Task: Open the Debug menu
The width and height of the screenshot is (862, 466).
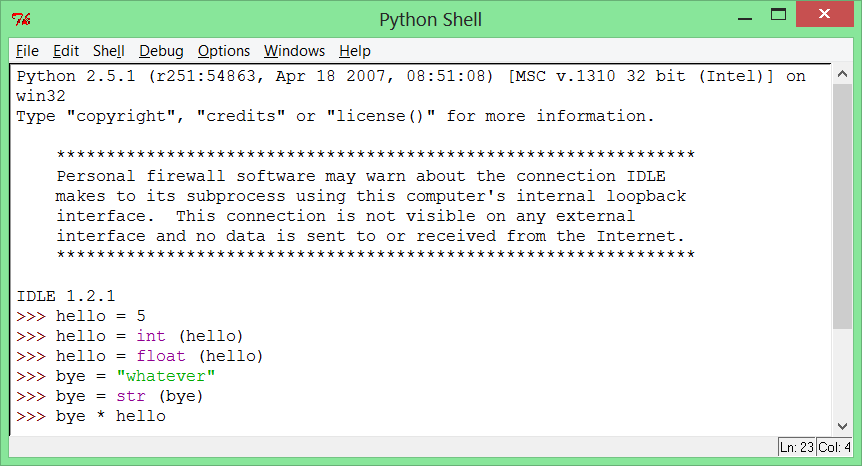Action: point(161,51)
